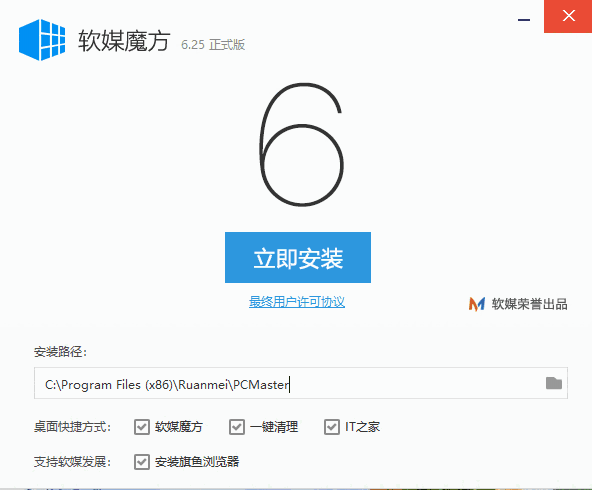This screenshot has height=490, width=592.
Task: Browse install folder via folder icon
Action: point(554,383)
